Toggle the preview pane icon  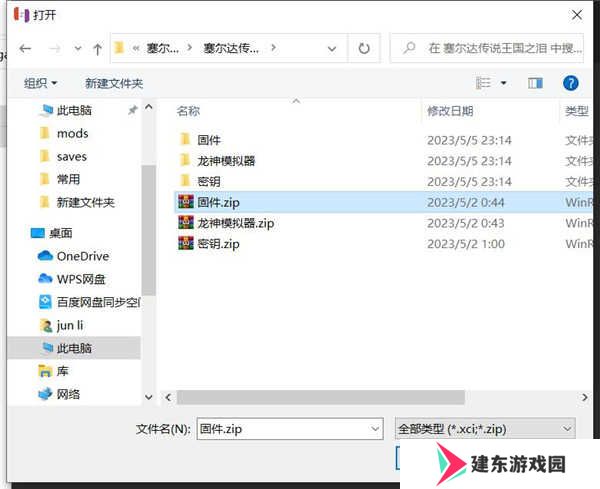(x=535, y=83)
